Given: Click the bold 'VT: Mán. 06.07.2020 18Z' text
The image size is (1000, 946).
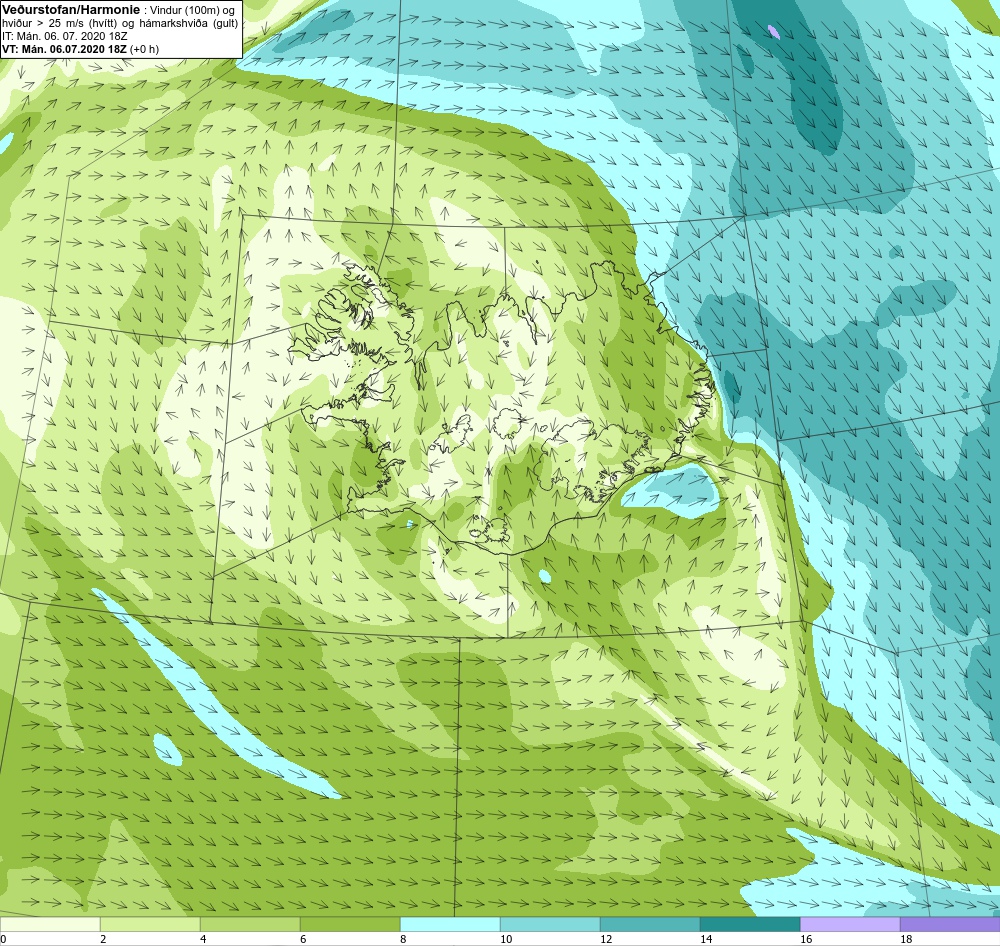Looking at the screenshot, I should pos(64,49).
